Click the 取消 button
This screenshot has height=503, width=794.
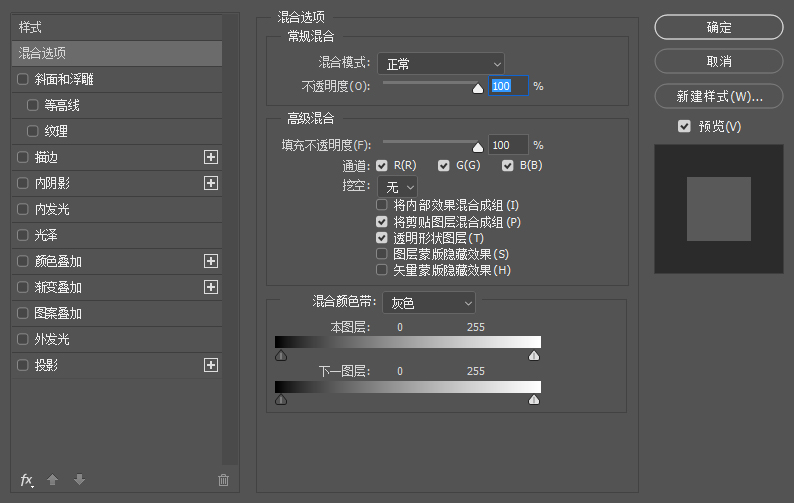(719, 61)
